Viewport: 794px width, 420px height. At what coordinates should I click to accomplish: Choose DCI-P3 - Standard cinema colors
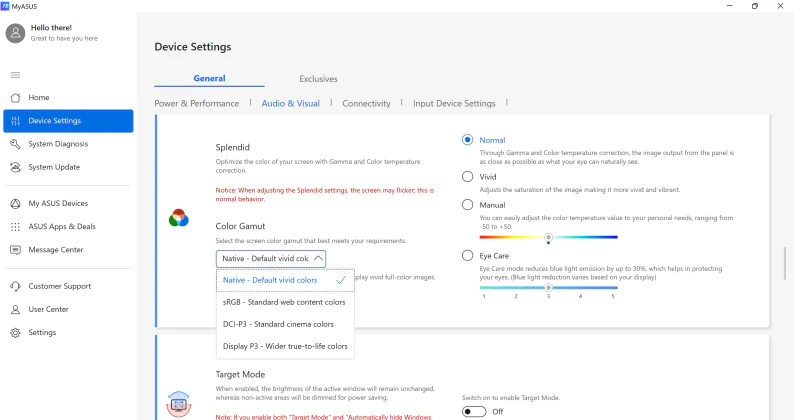[286, 324]
